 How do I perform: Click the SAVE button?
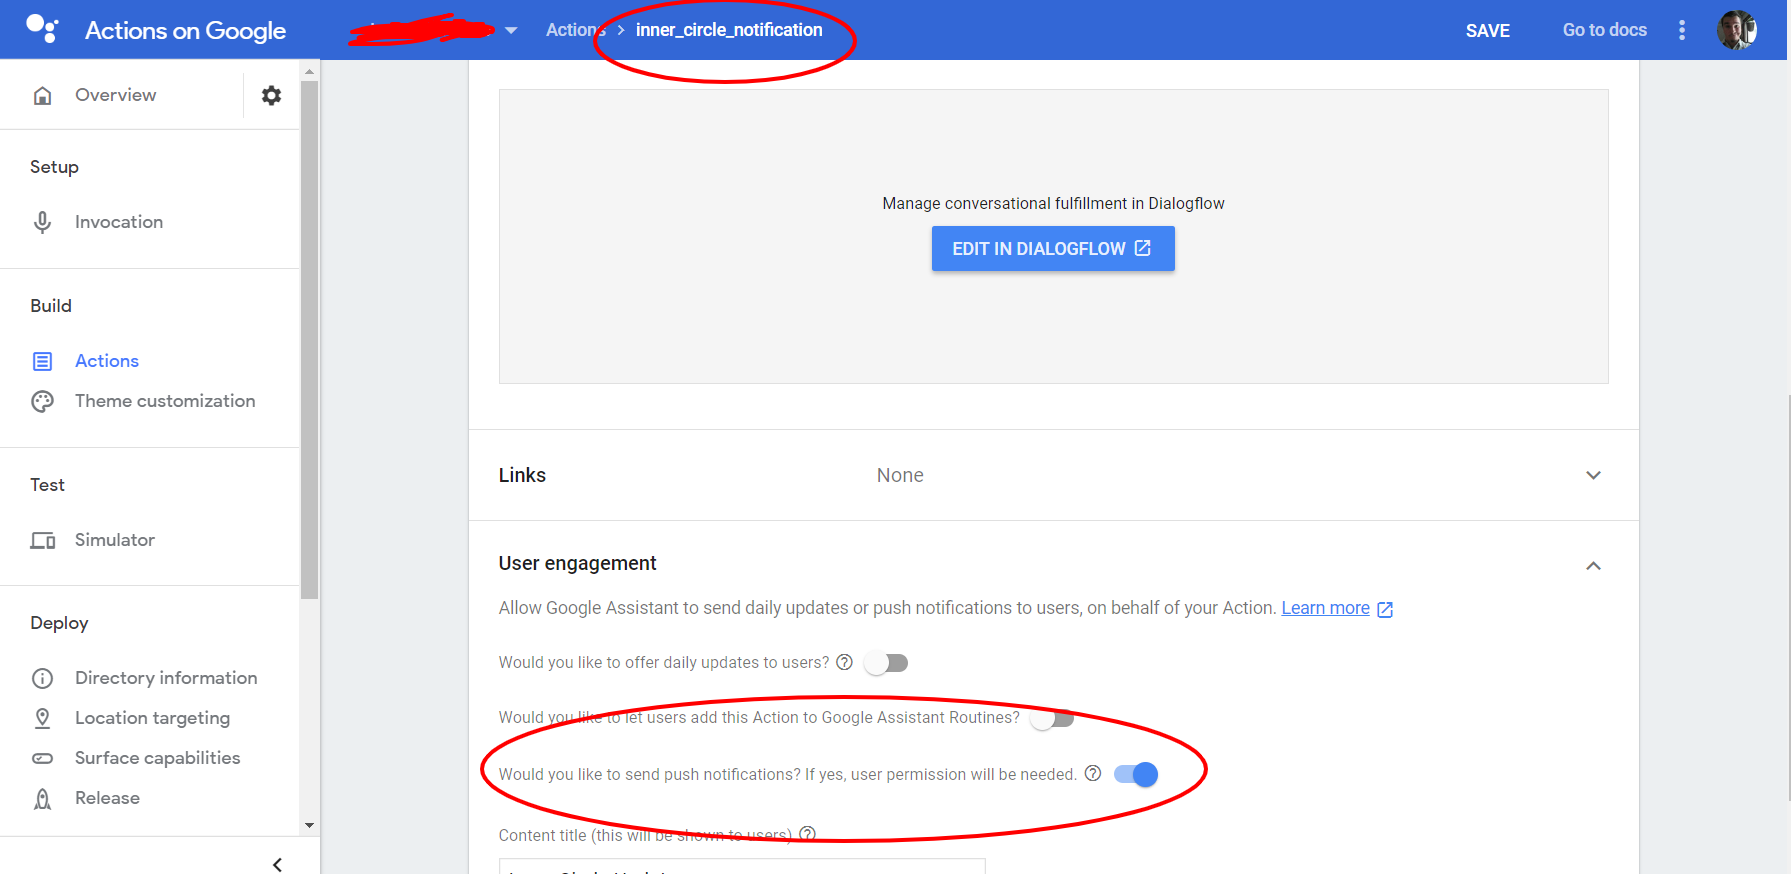pyautogui.click(x=1487, y=30)
